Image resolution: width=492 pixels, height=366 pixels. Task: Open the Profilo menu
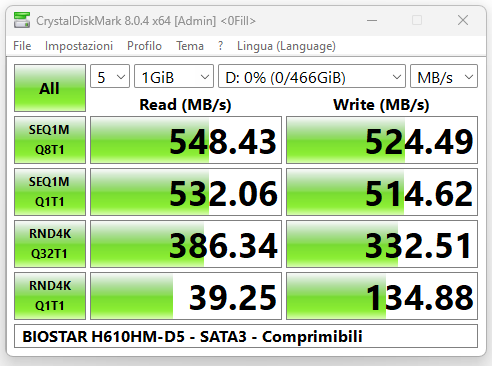point(144,46)
